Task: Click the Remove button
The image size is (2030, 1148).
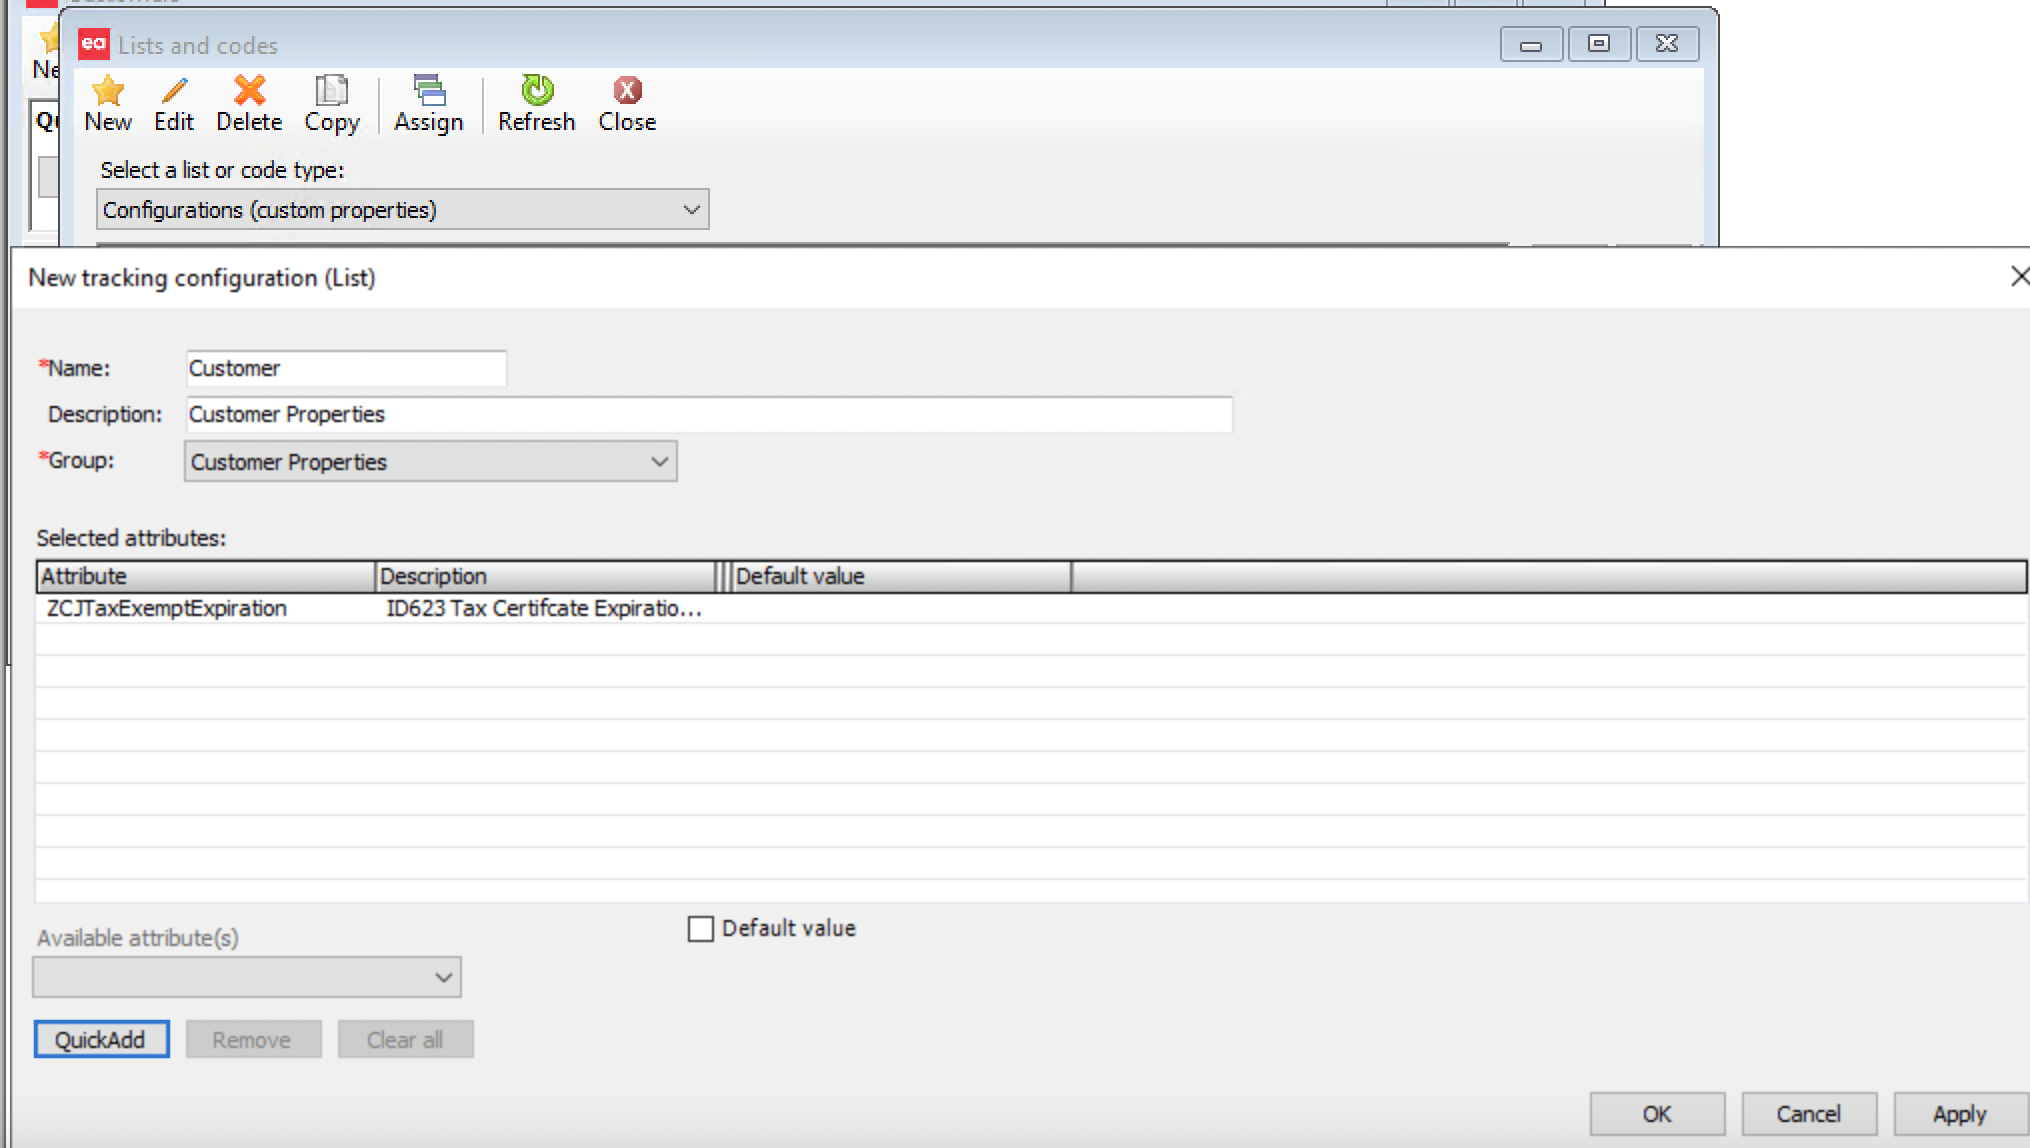Action: tap(253, 1040)
